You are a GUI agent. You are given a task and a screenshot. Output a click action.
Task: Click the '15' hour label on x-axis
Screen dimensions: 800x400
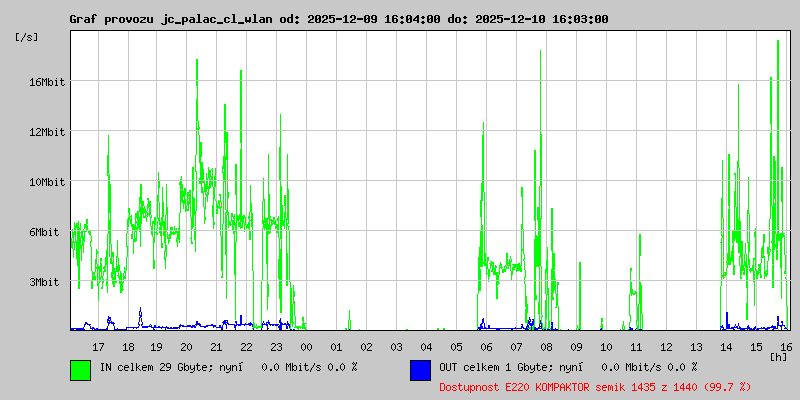(756, 347)
